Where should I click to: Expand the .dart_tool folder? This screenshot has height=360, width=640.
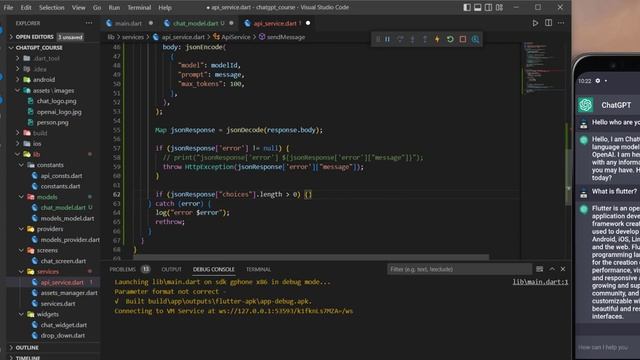point(47,58)
